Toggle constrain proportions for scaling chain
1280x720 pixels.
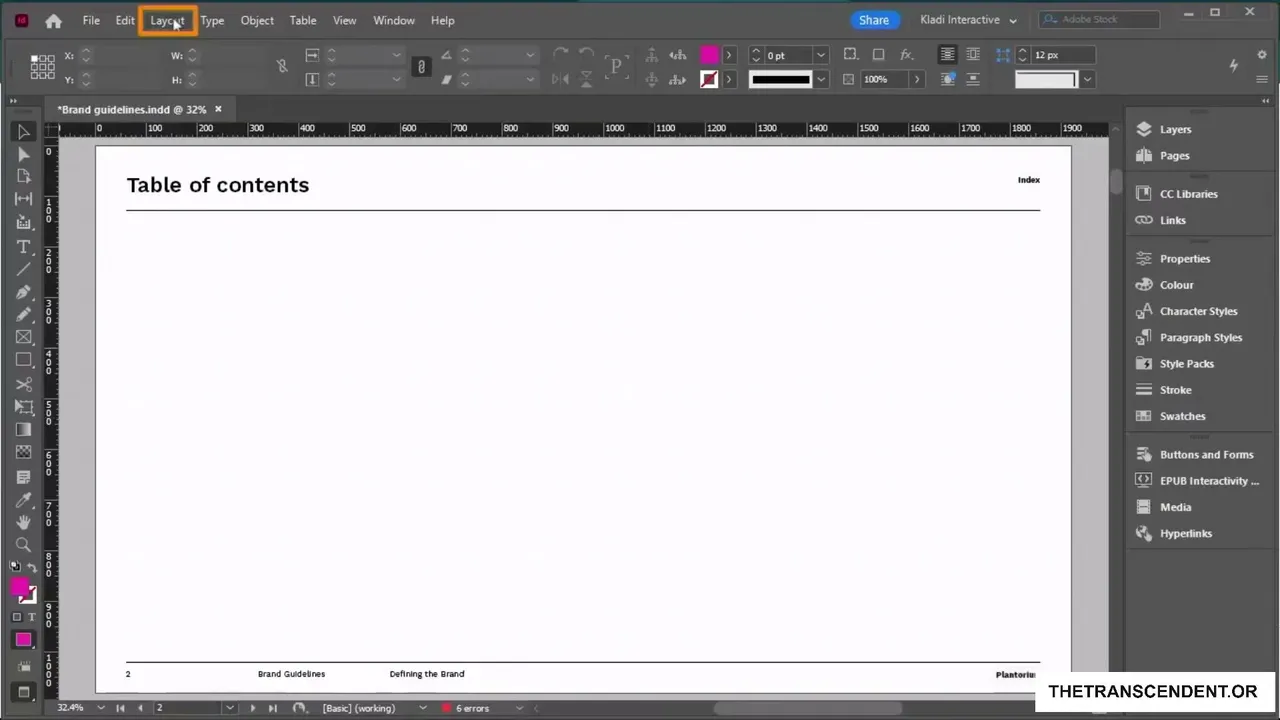[x=421, y=67]
